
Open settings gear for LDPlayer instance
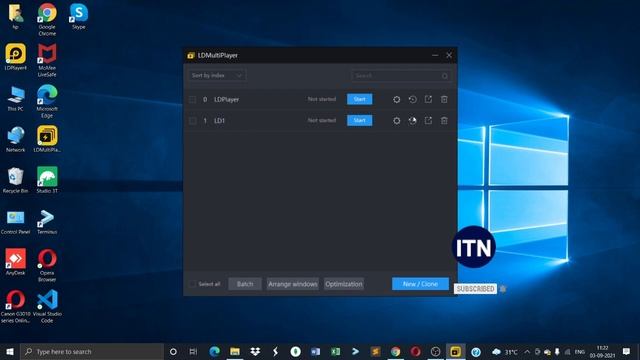396,99
